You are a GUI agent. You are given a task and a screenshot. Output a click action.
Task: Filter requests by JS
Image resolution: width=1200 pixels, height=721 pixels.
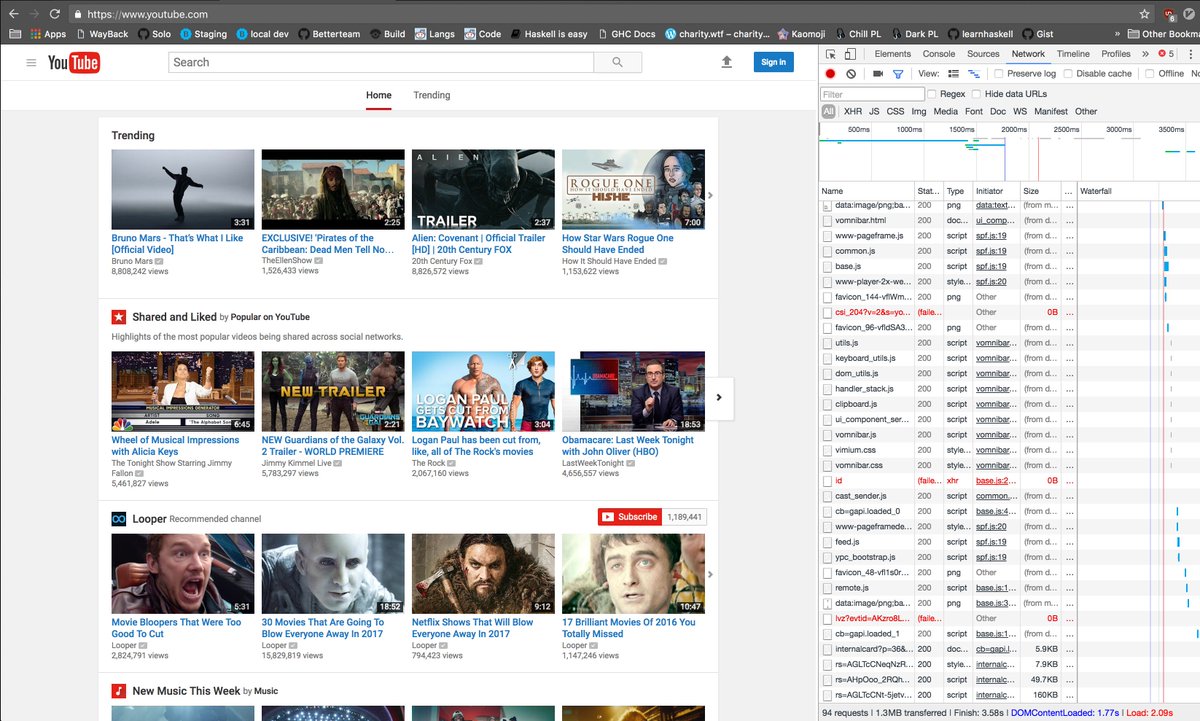874,112
